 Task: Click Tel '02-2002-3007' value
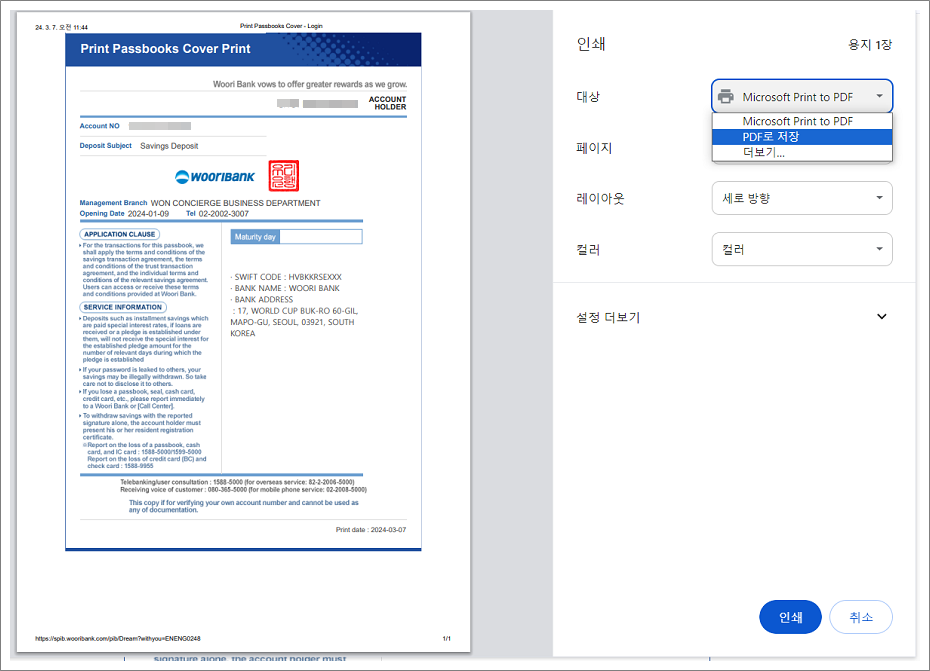(224, 214)
